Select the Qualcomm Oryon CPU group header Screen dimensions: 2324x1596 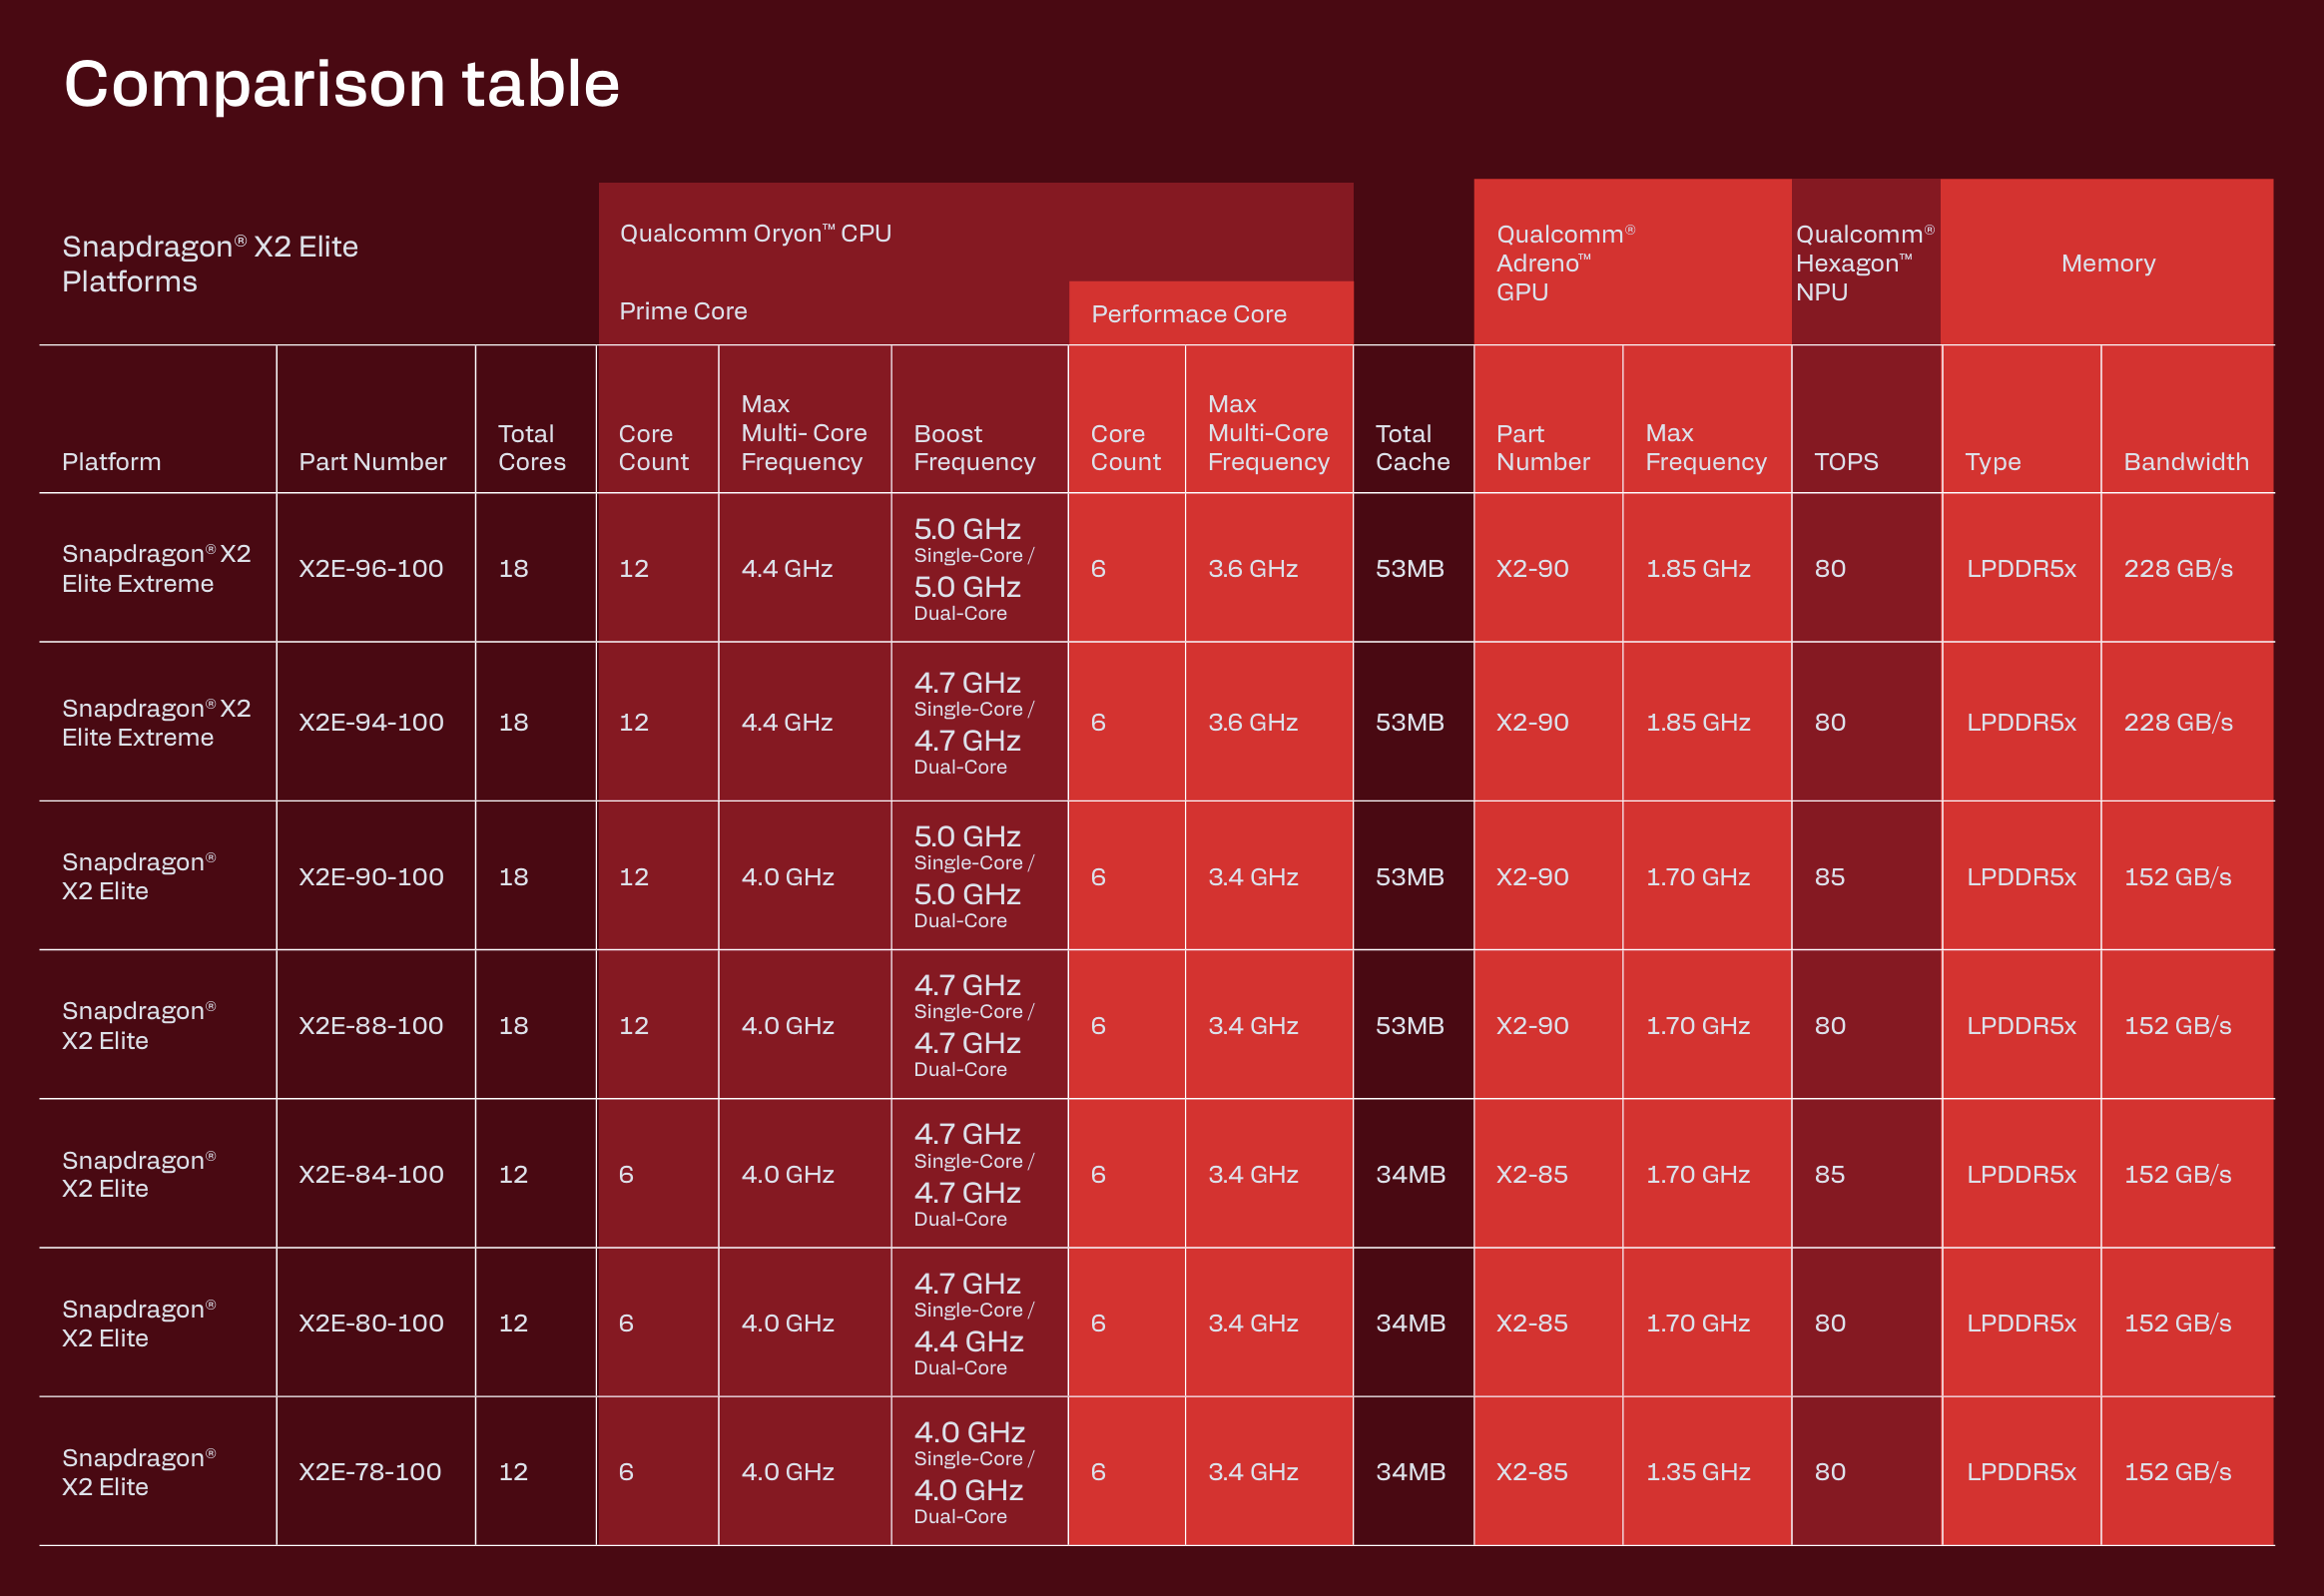[755, 233]
